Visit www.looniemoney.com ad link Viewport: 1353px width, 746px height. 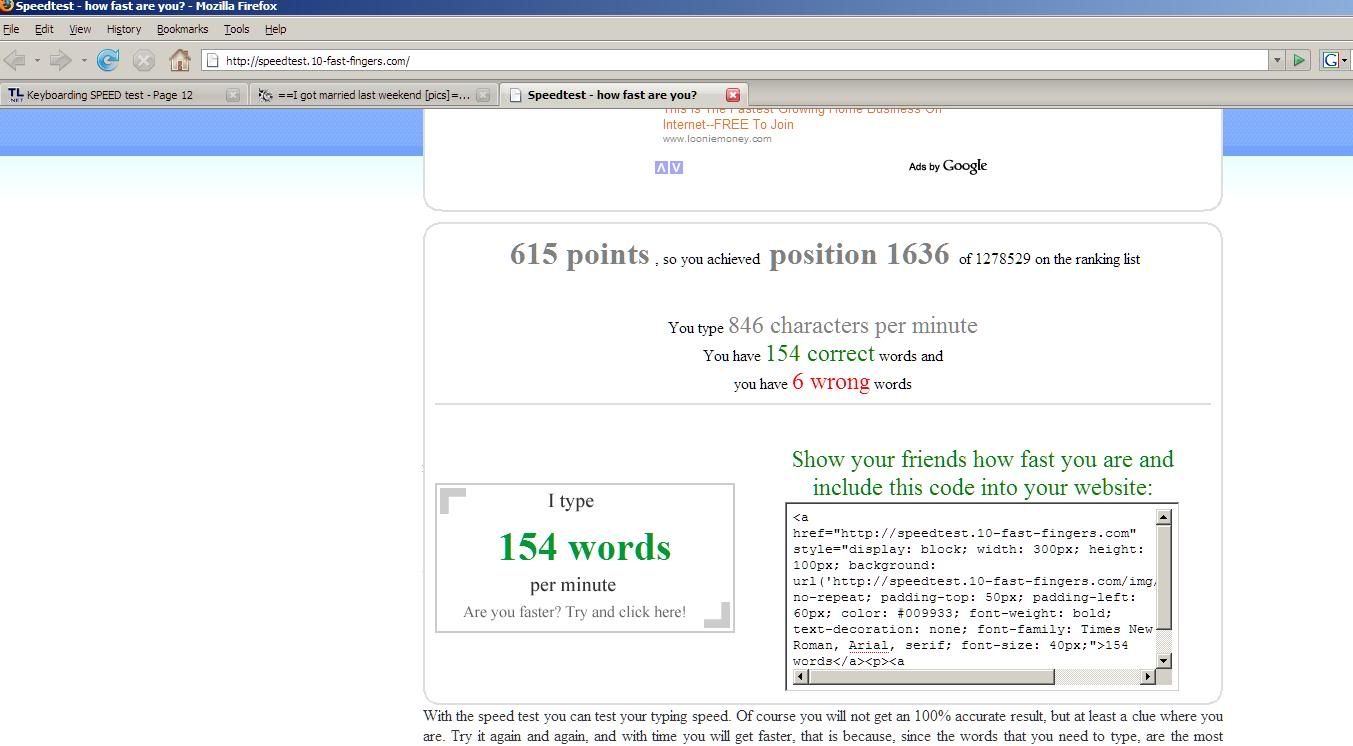pos(717,139)
